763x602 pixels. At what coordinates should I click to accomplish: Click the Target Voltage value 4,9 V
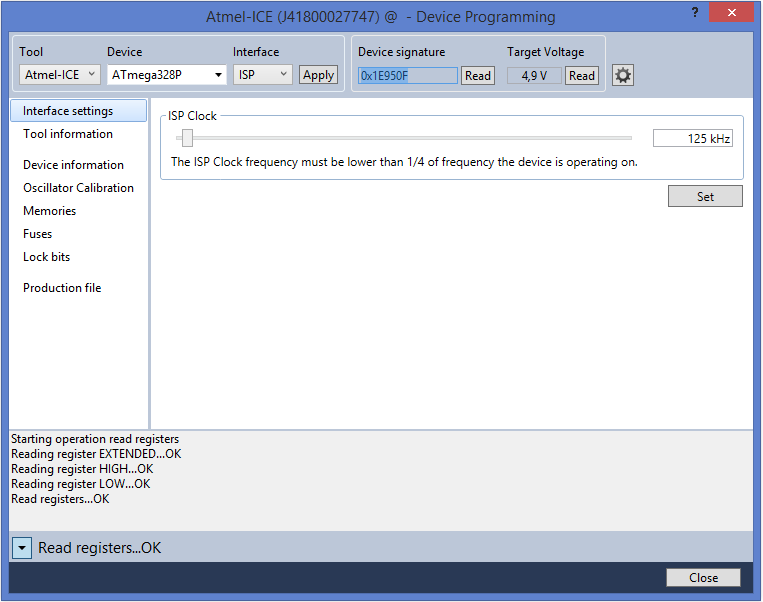click(x=534, y=76)
